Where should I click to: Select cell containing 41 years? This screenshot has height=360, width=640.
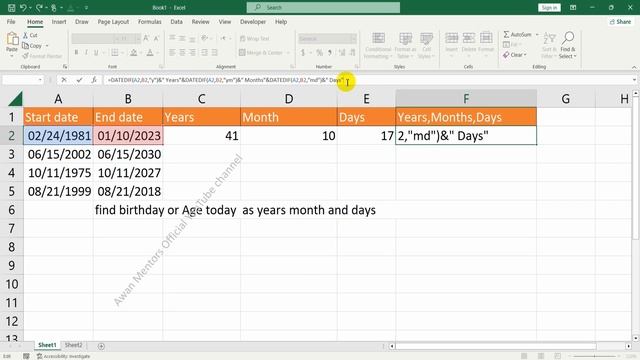202,136
